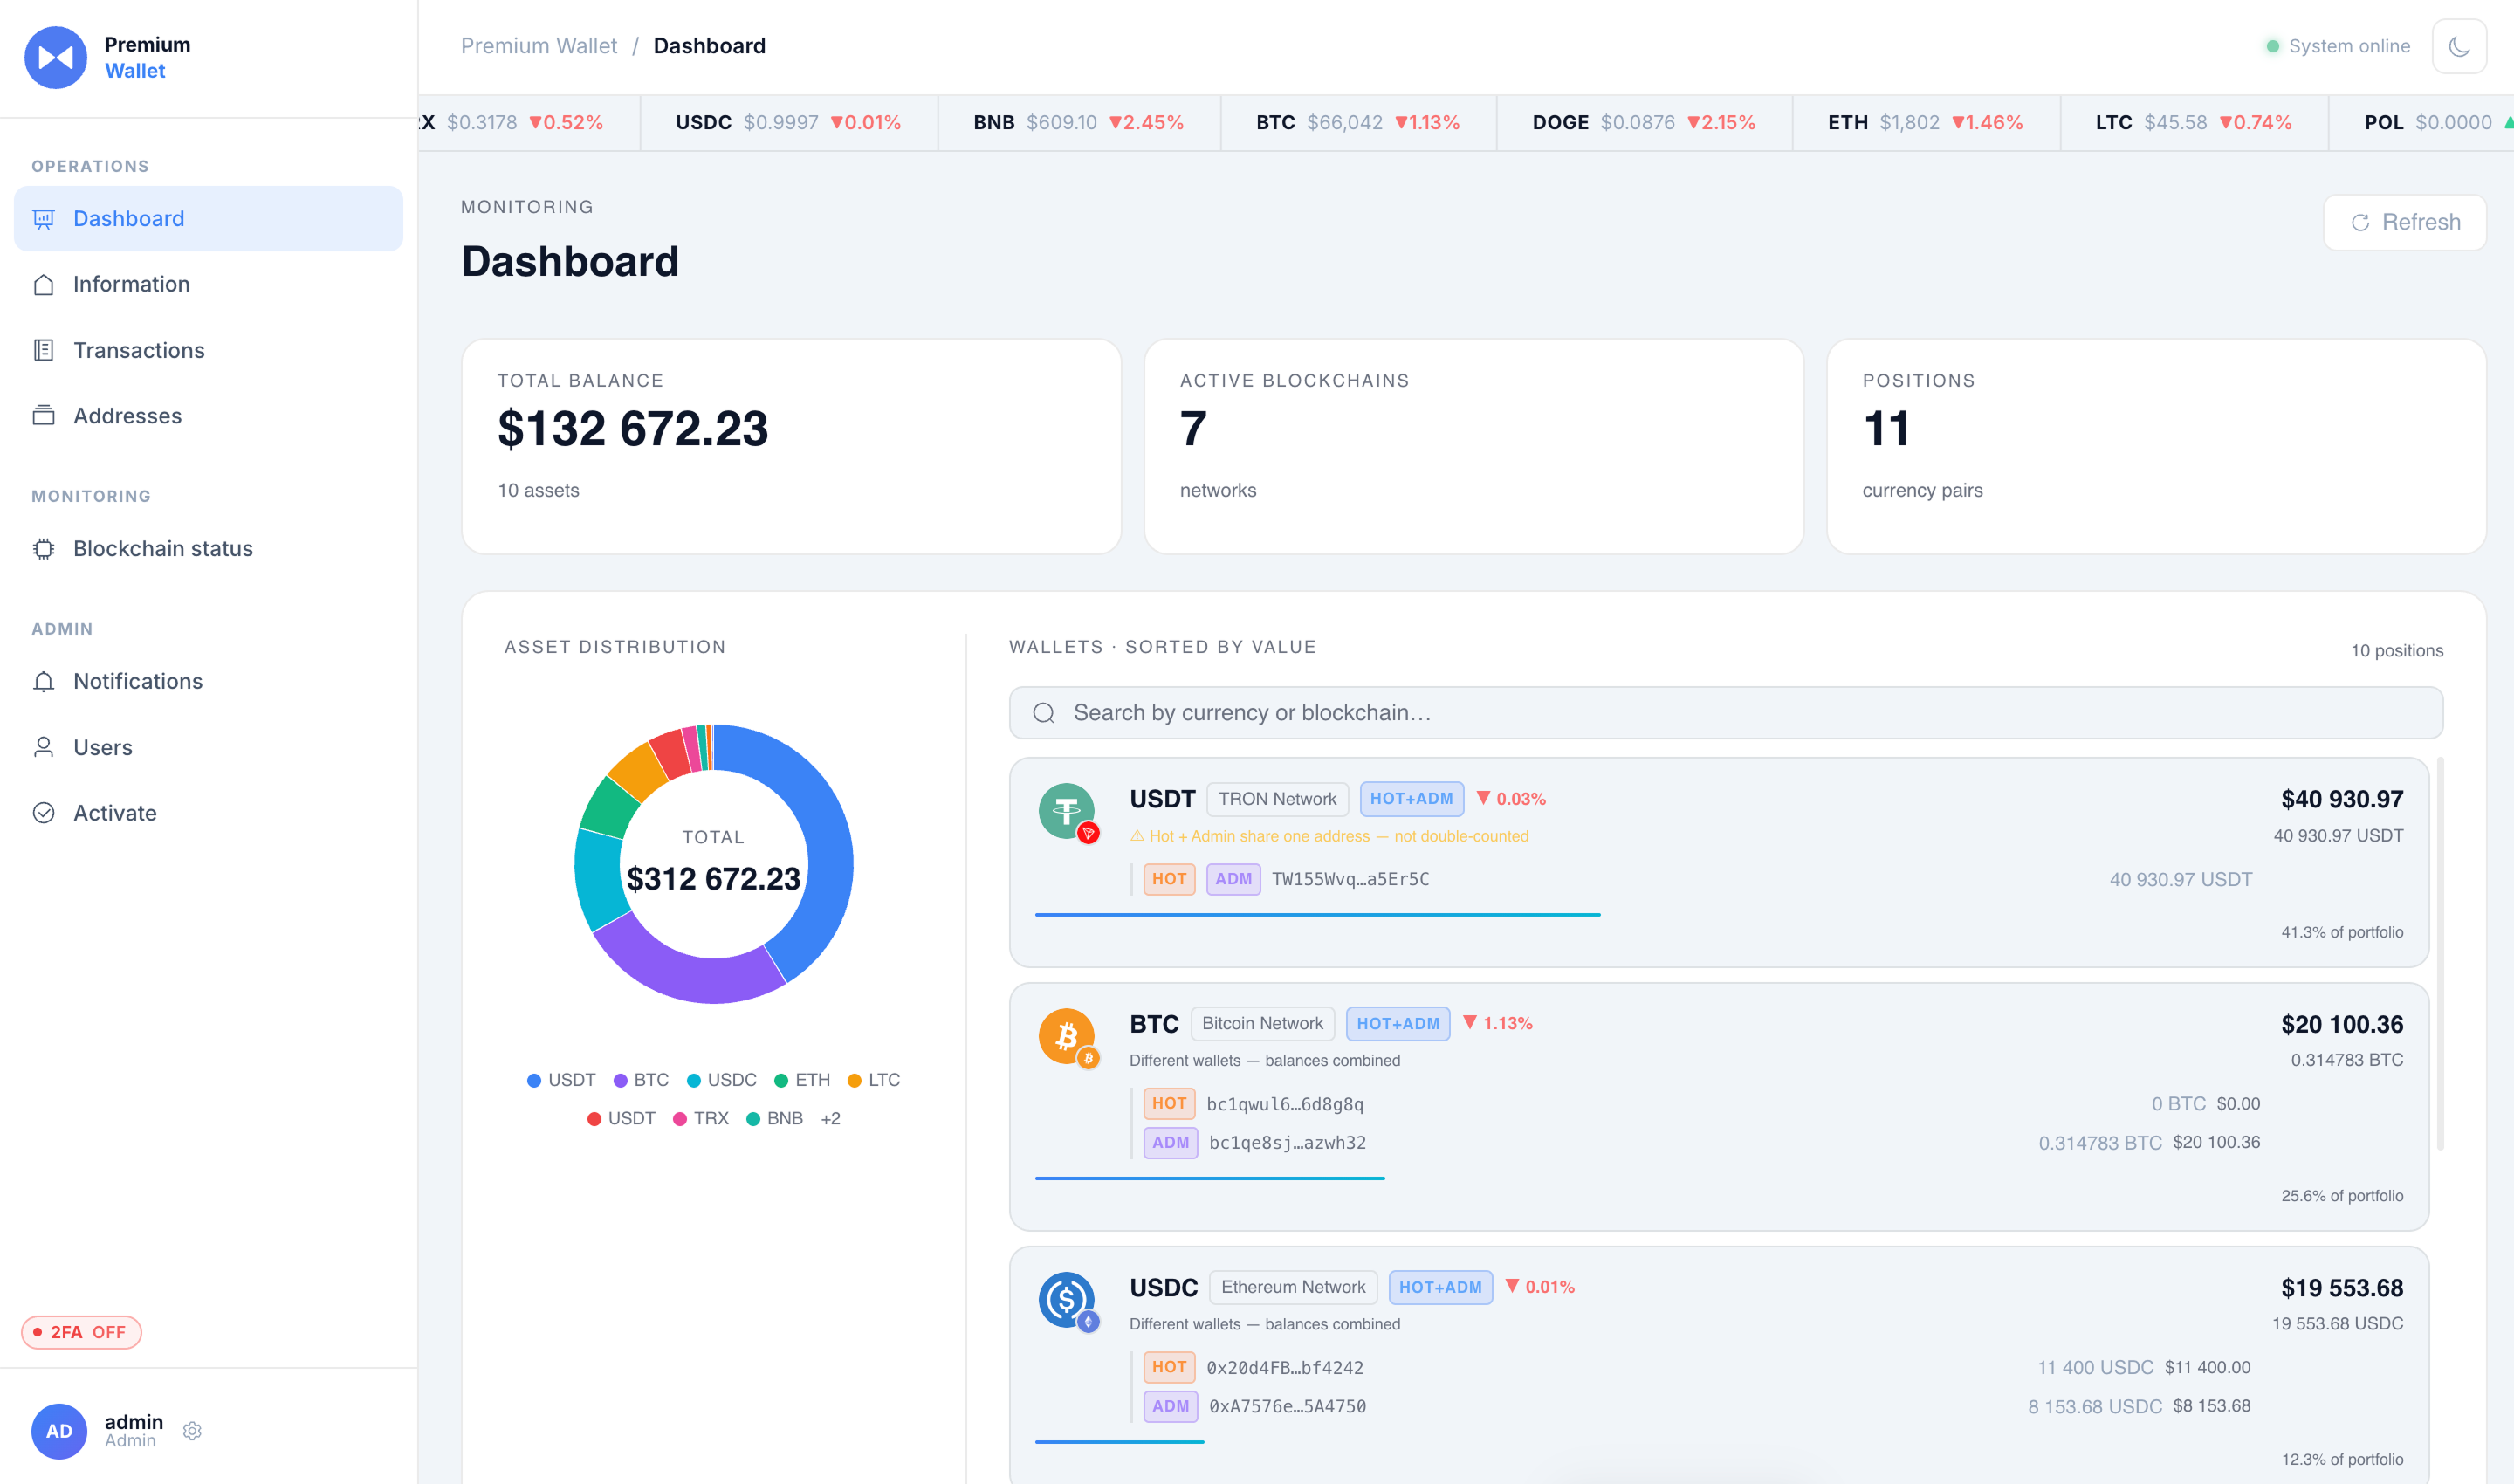Click the HOT+ADM badge on the BTC card
Image resolution: width=2514 pixels, height=1484 pixels.
pyautogui.click(x=1398, y=1023)
